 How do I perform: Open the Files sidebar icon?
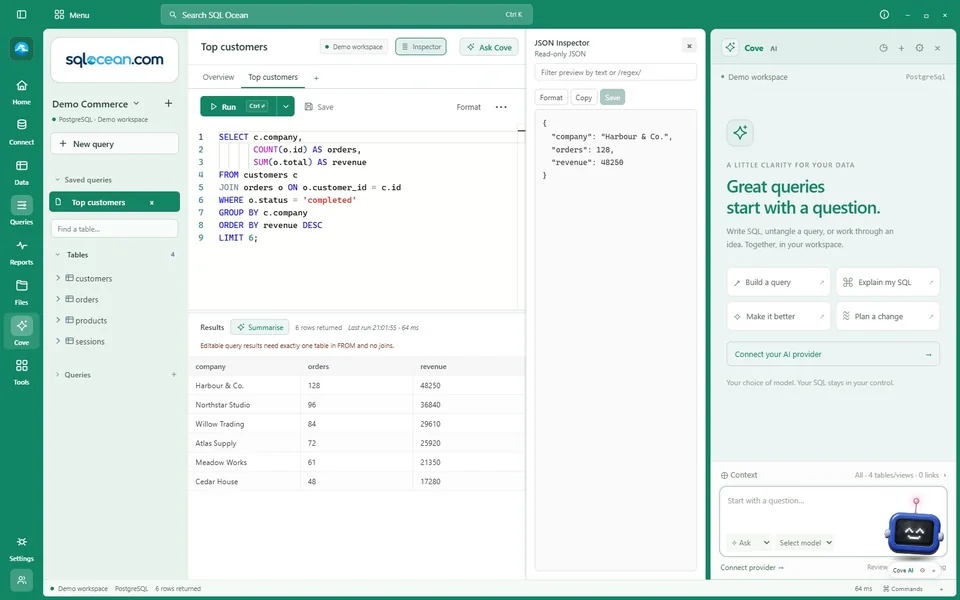pyautogui.click(x=21, y=292)
